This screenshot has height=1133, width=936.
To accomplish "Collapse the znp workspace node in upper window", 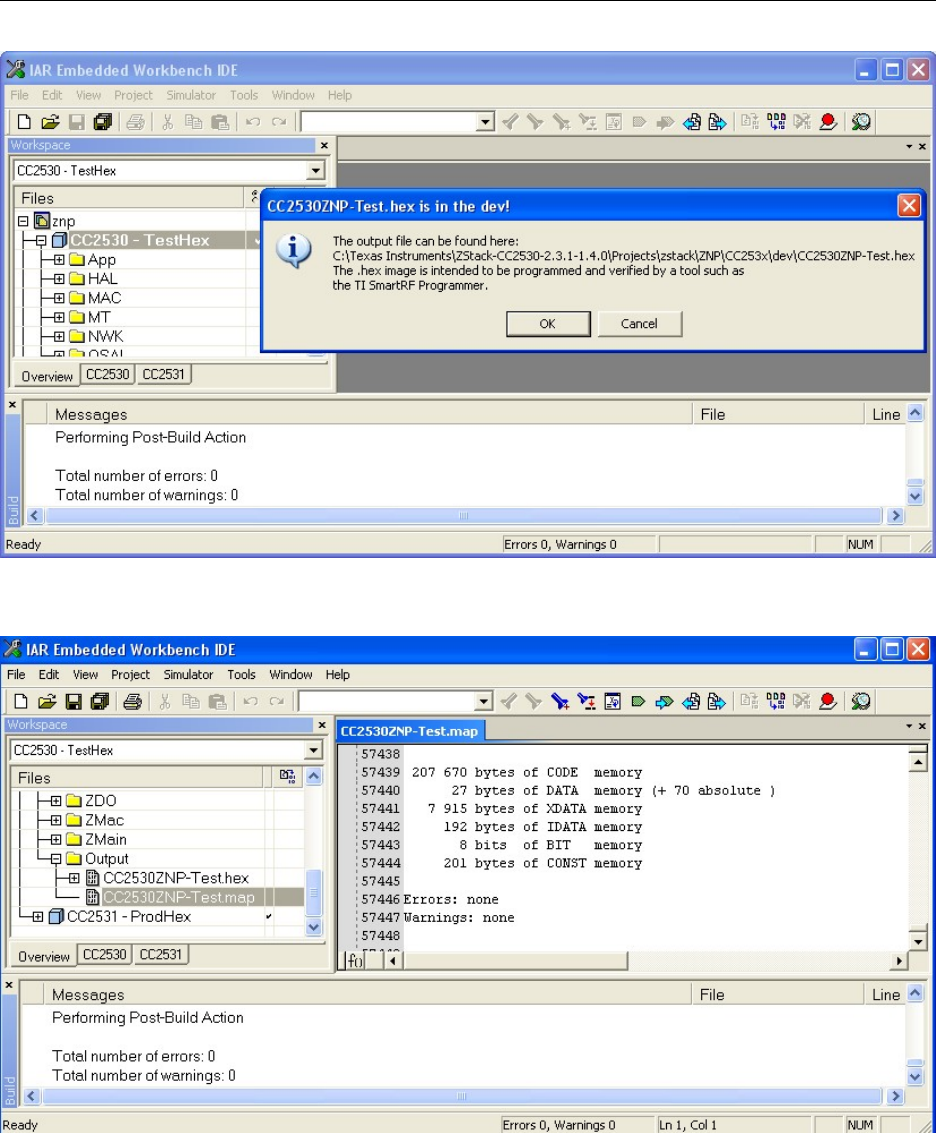I will [x=23, y=221].
